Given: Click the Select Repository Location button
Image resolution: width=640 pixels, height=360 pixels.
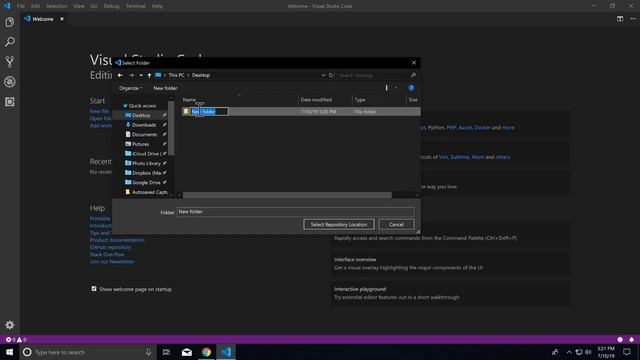Looking at the screenshot, I should (339, 224).
